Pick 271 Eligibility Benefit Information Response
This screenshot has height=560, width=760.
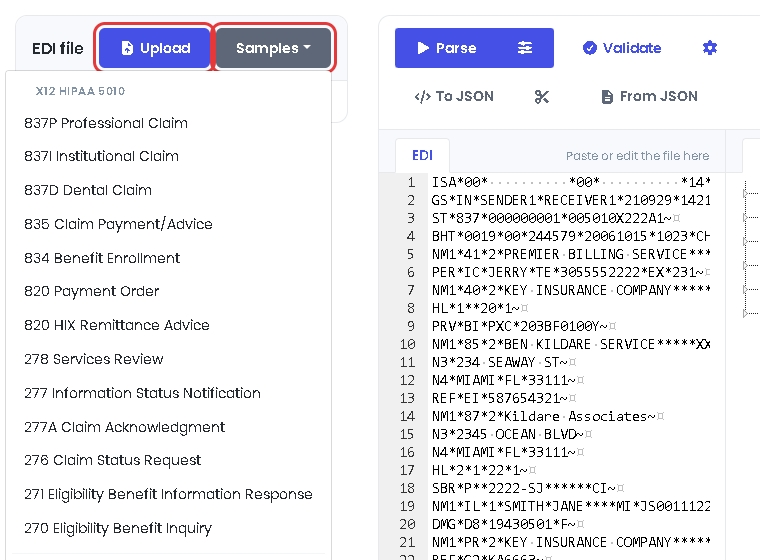(168, 494)
